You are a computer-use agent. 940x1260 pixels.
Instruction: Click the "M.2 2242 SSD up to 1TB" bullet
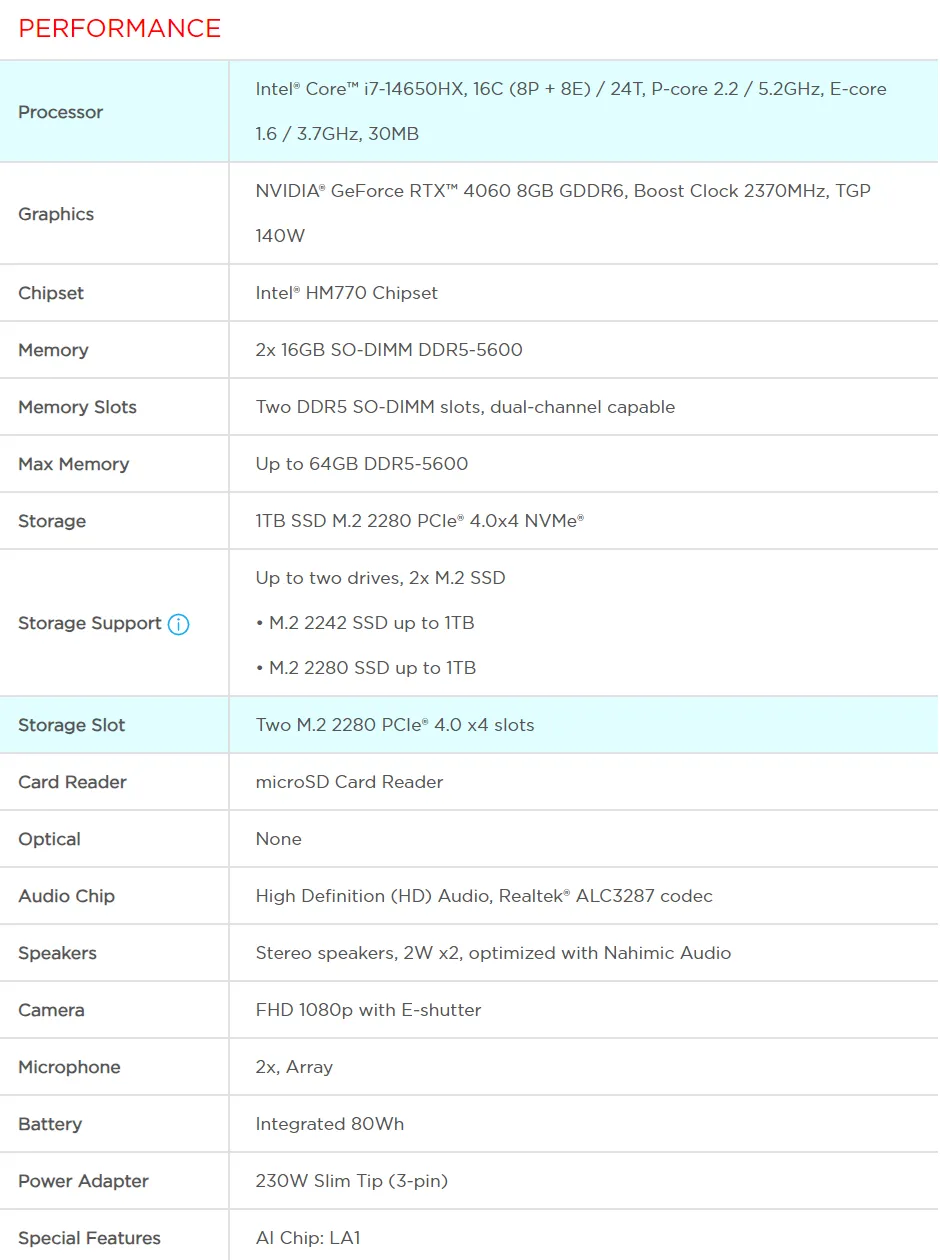tap(365, 623)
